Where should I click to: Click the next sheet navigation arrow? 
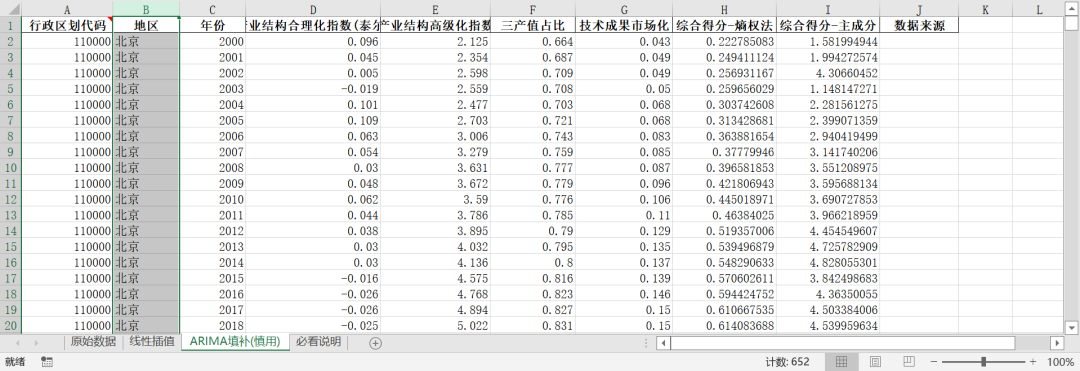(x=36, y=342)
